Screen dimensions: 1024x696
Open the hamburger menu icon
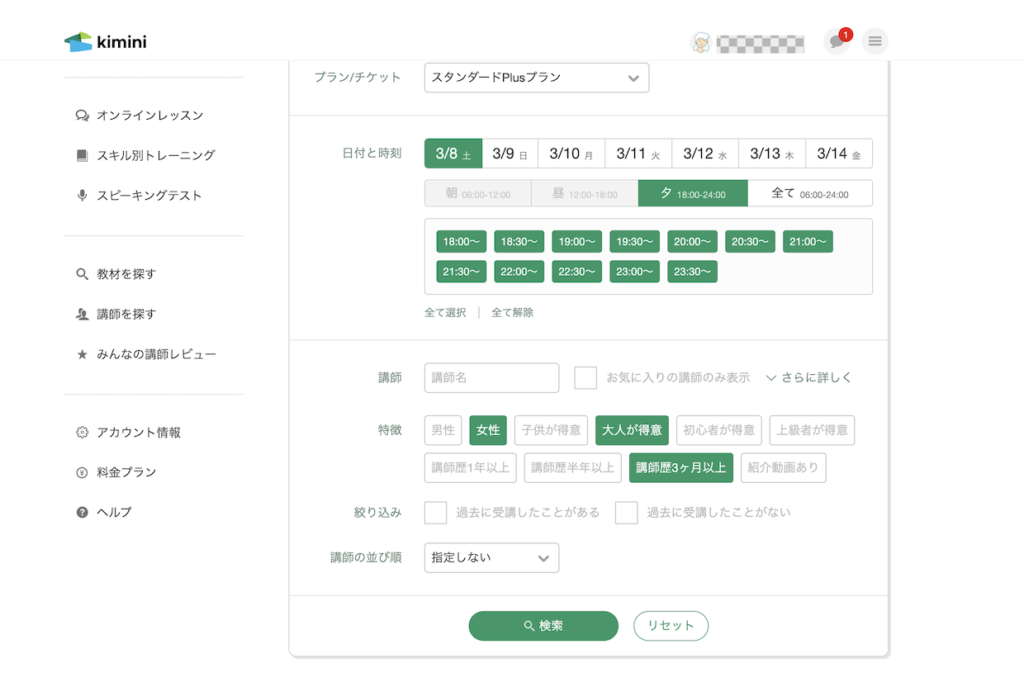click(875, 42)
